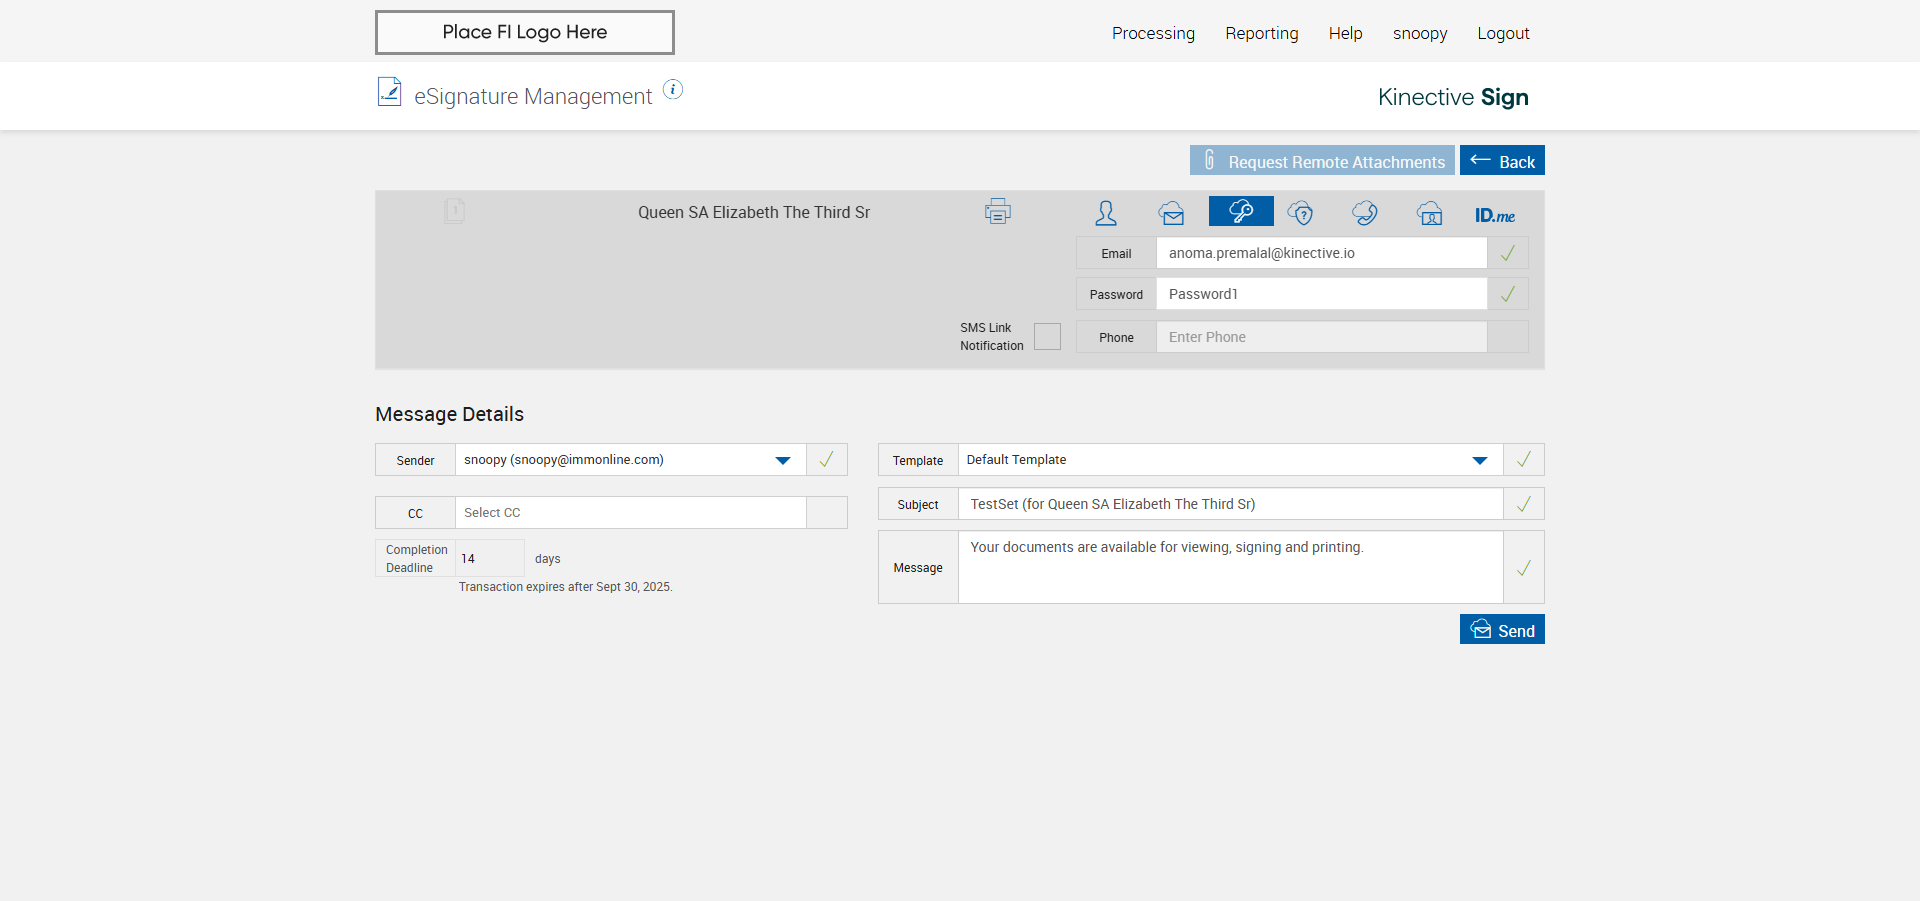
Task: Pick the cloud shield question authentication icon
Action: click(x=1300, y=213)
